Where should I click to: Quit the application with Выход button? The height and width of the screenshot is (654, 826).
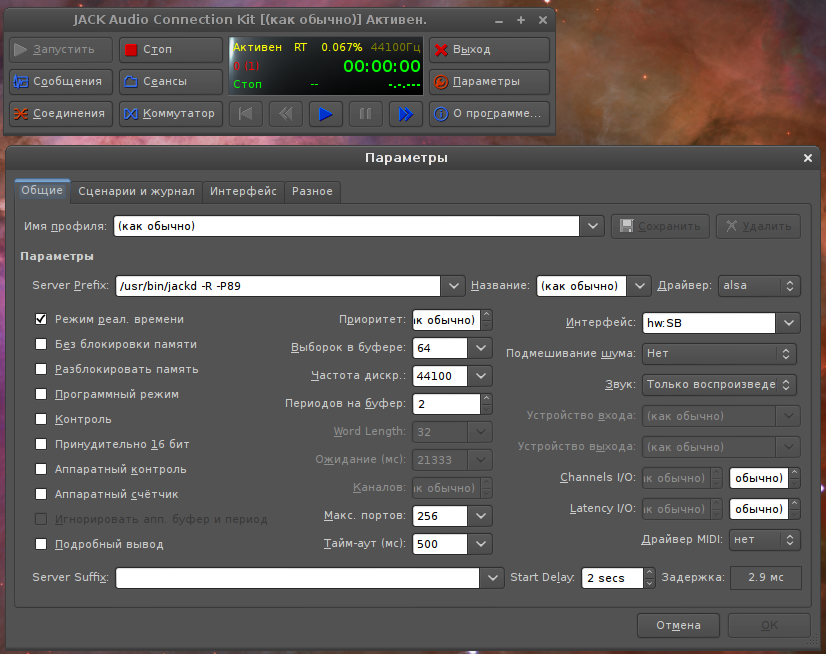pyautogui.click(x=489, y=50)
